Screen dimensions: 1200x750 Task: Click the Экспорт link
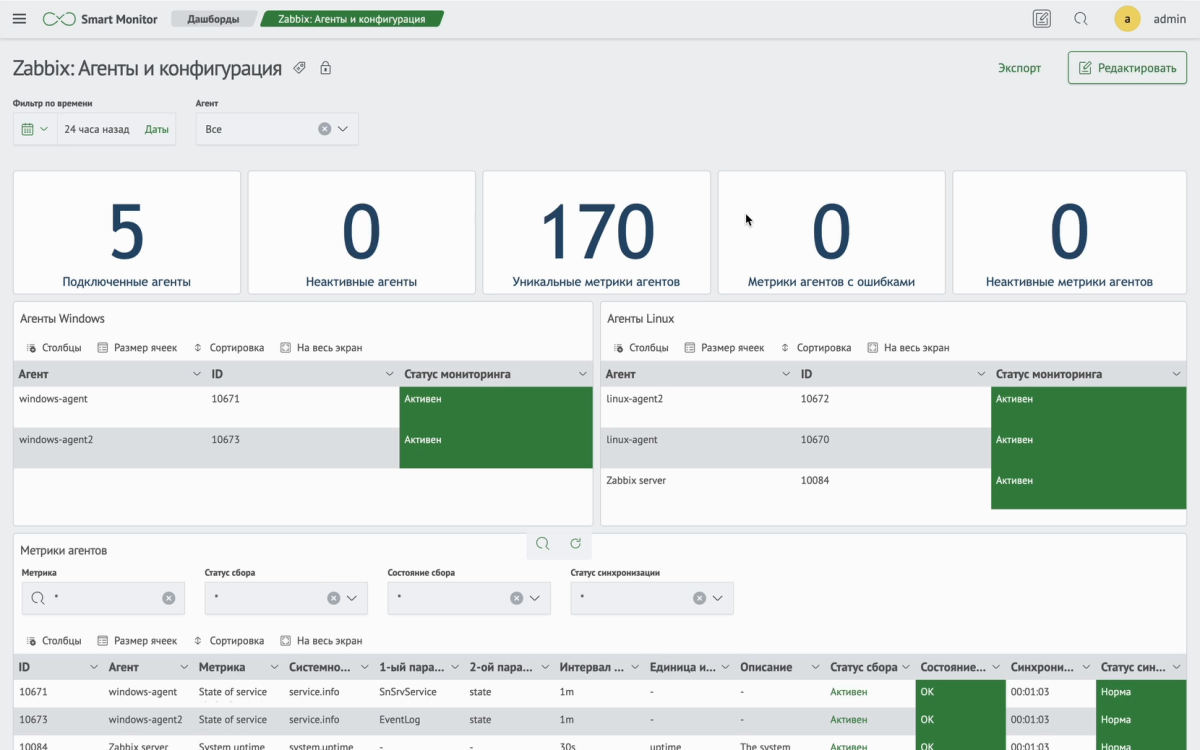pyautogui.click(x=1019, y=68)
